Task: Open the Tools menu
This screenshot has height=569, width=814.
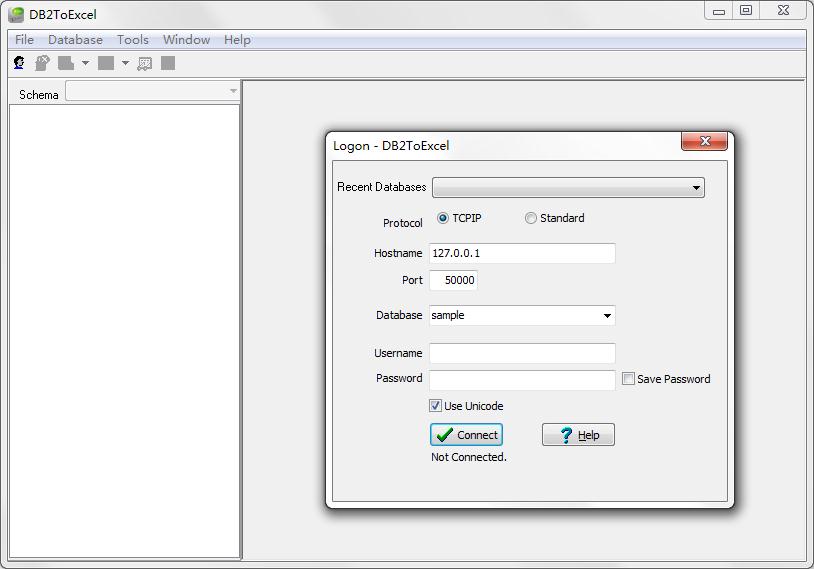Action: click(132, 40)
